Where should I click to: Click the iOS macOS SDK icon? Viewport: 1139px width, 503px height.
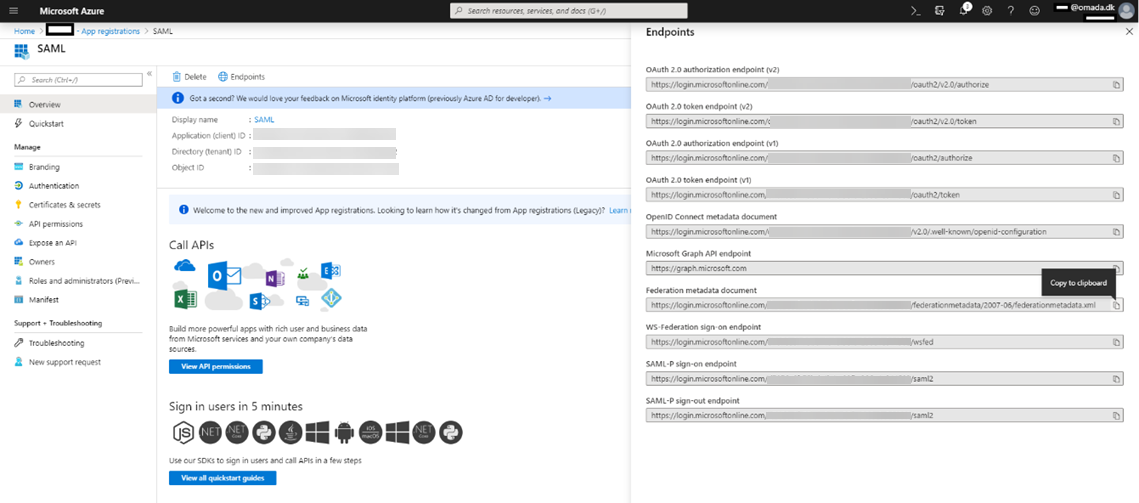click(370, 432)
